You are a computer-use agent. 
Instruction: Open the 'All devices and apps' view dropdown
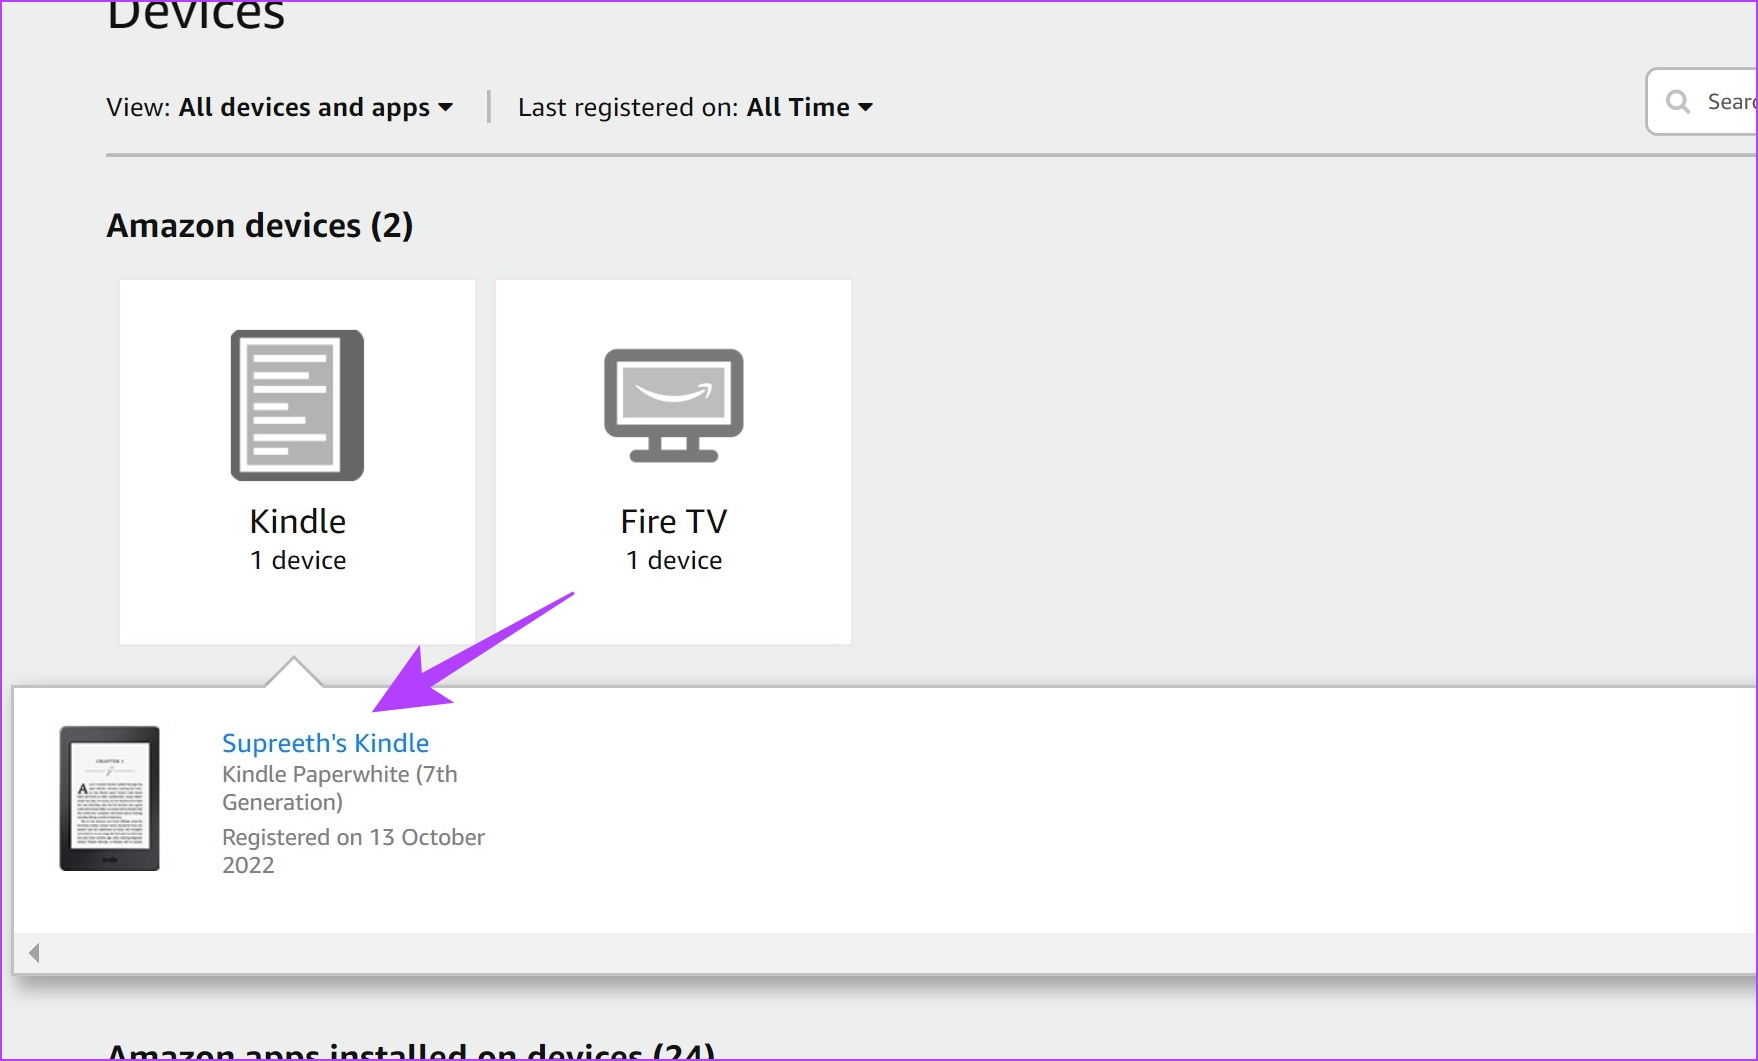pos(315,108)
